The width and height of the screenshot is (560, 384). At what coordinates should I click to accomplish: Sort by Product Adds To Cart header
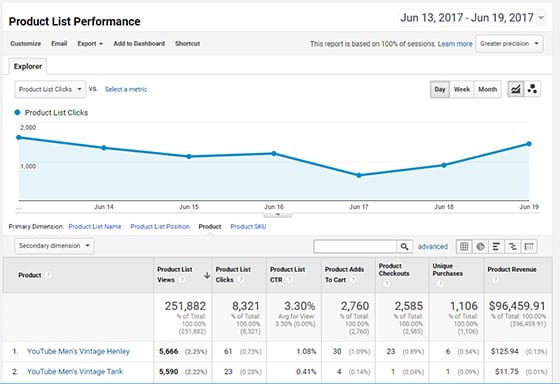pyautogui.click(x=344, y=274)
